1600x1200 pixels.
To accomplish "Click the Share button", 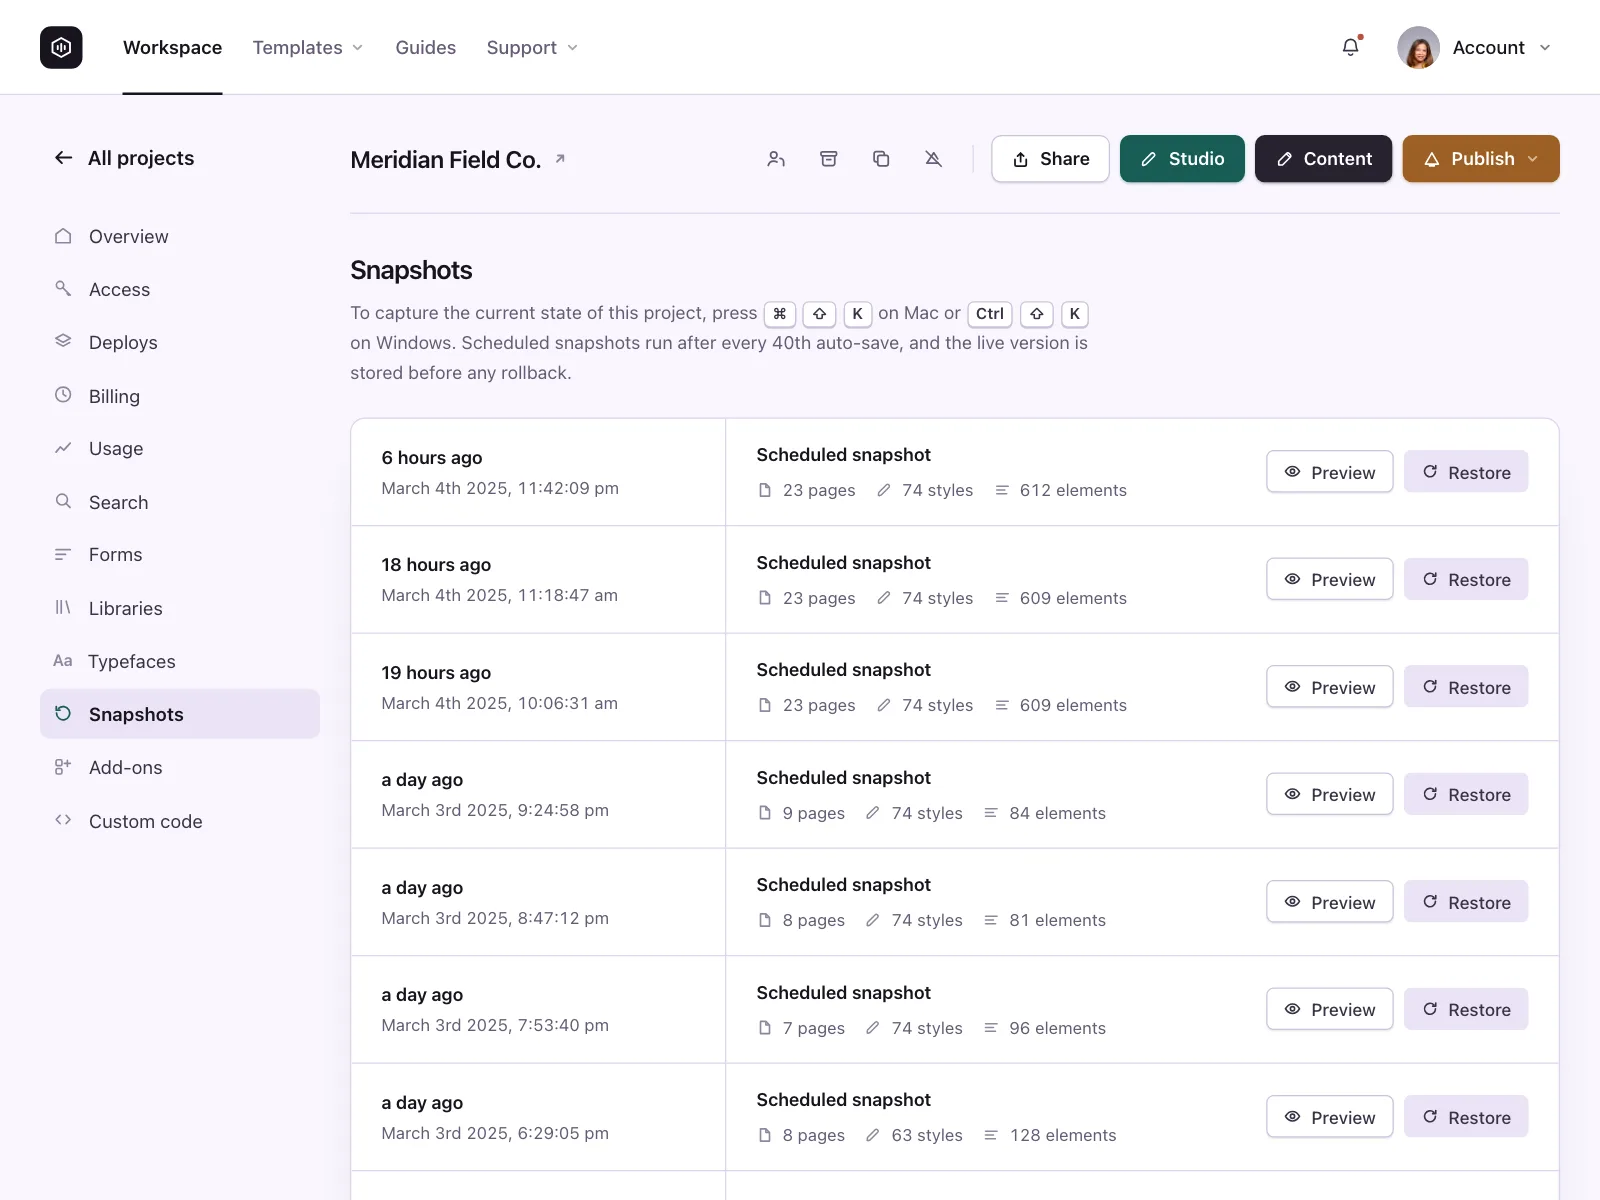I will 1050,159.
